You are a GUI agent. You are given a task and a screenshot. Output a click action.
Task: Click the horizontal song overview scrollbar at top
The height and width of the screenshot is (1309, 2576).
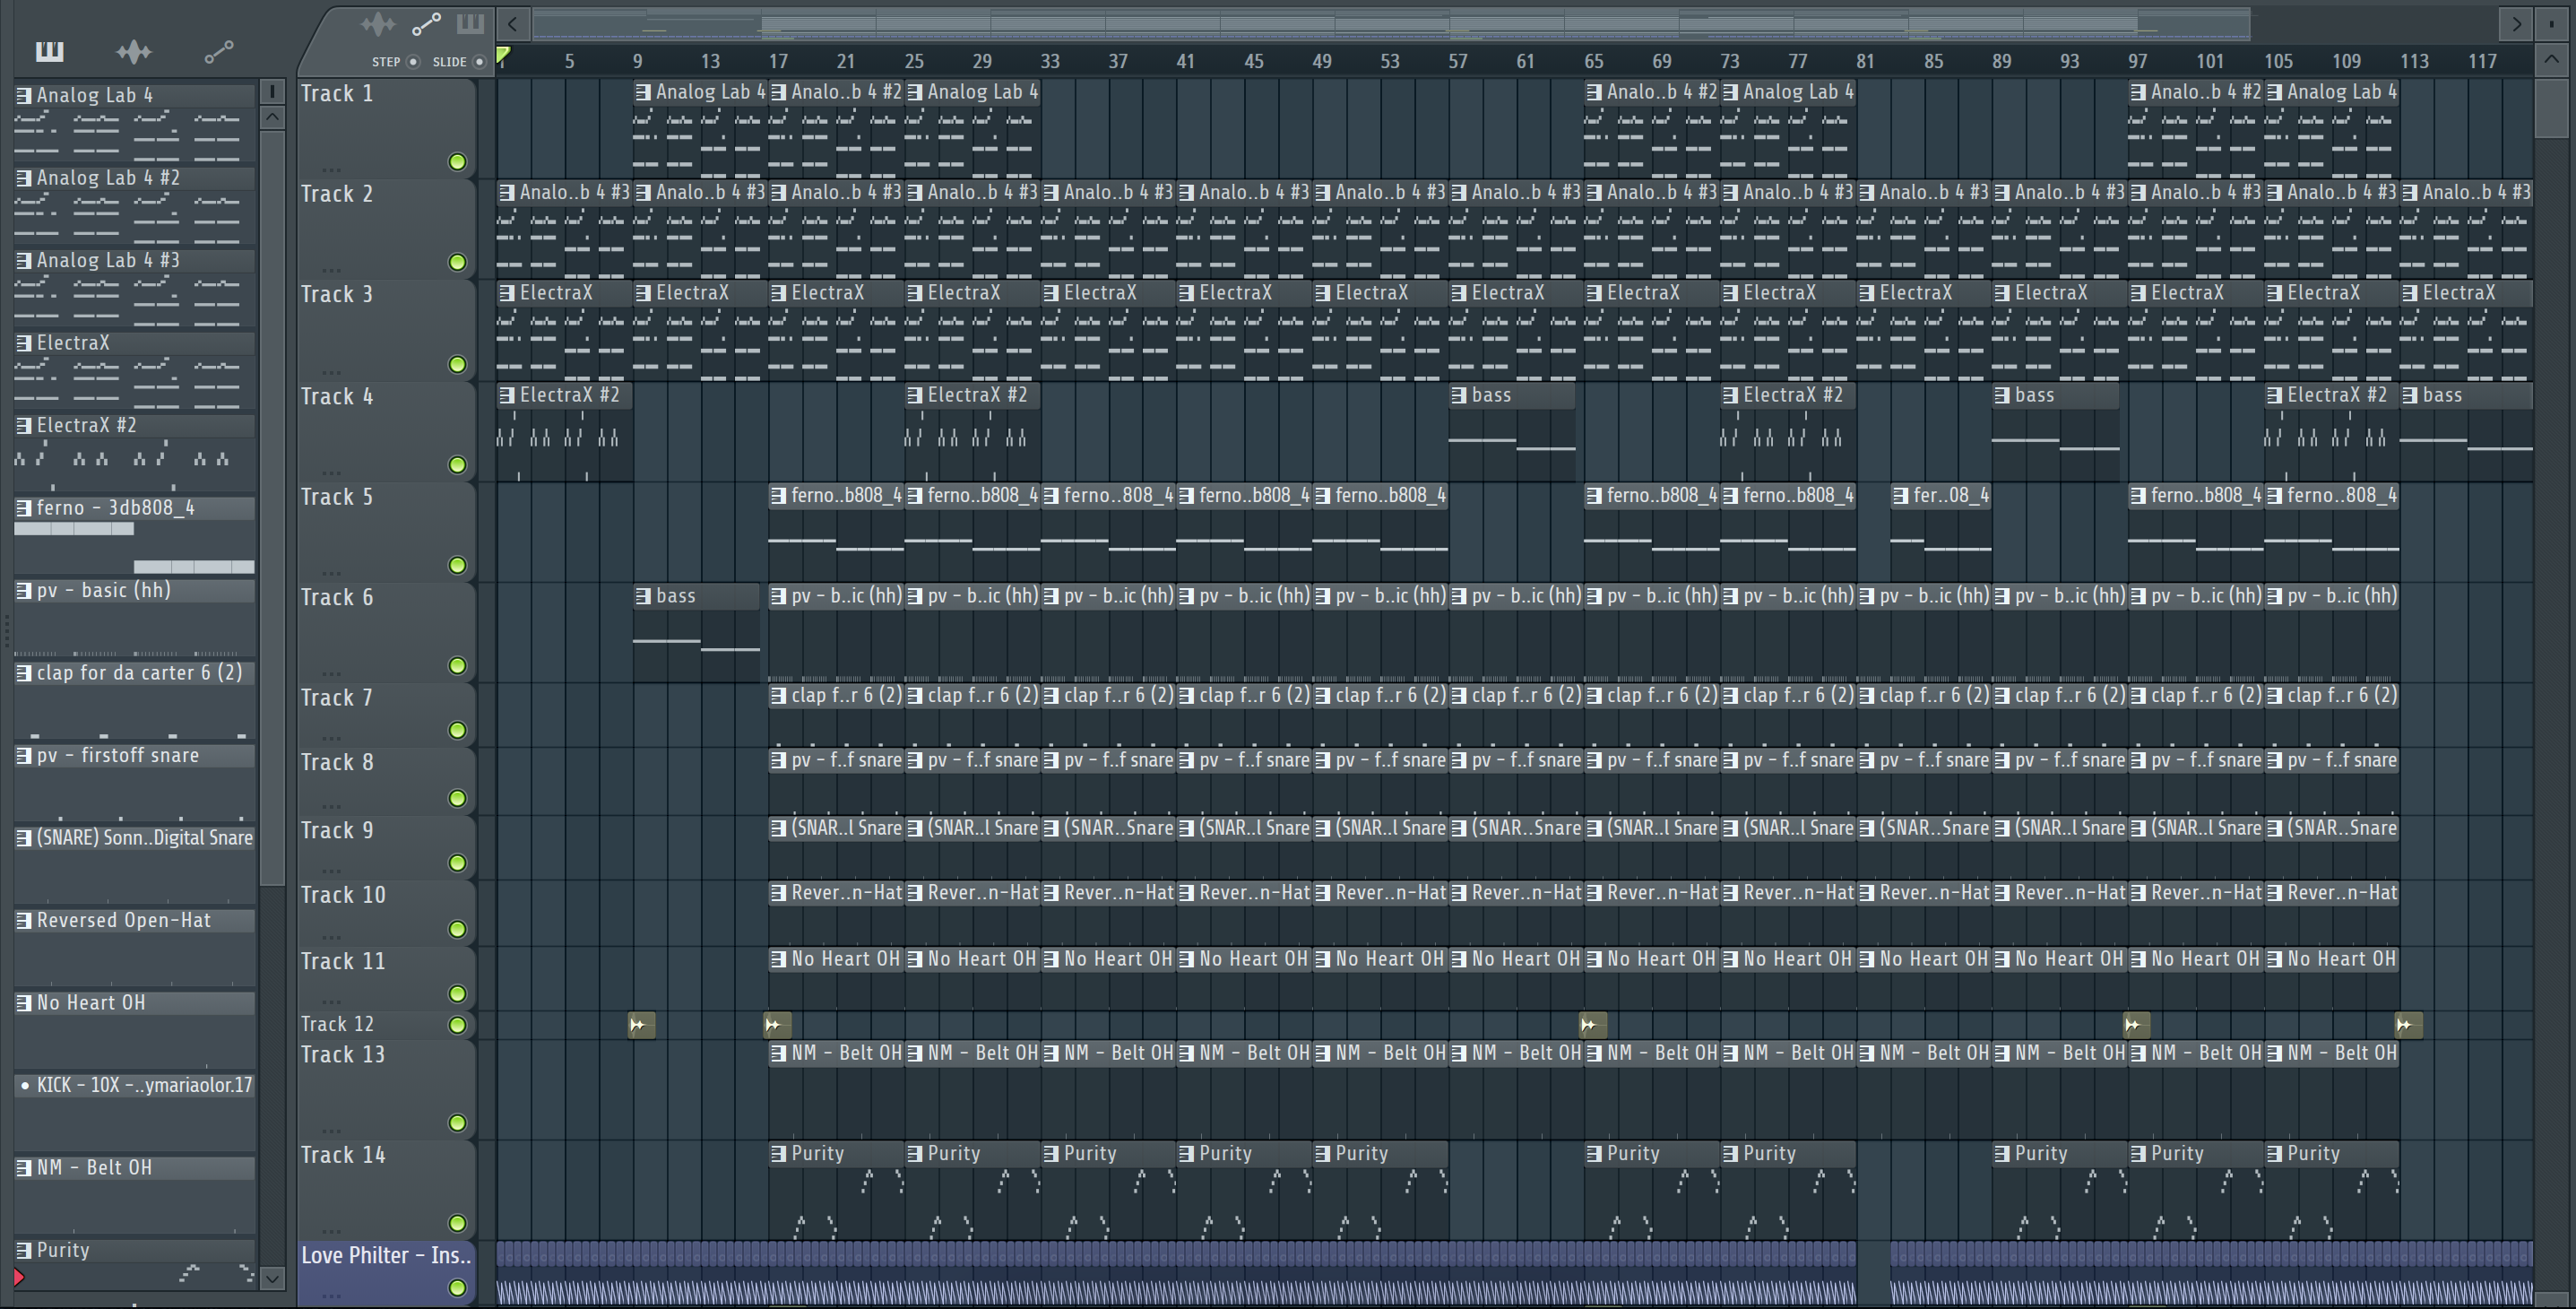tap(1392, 23)
